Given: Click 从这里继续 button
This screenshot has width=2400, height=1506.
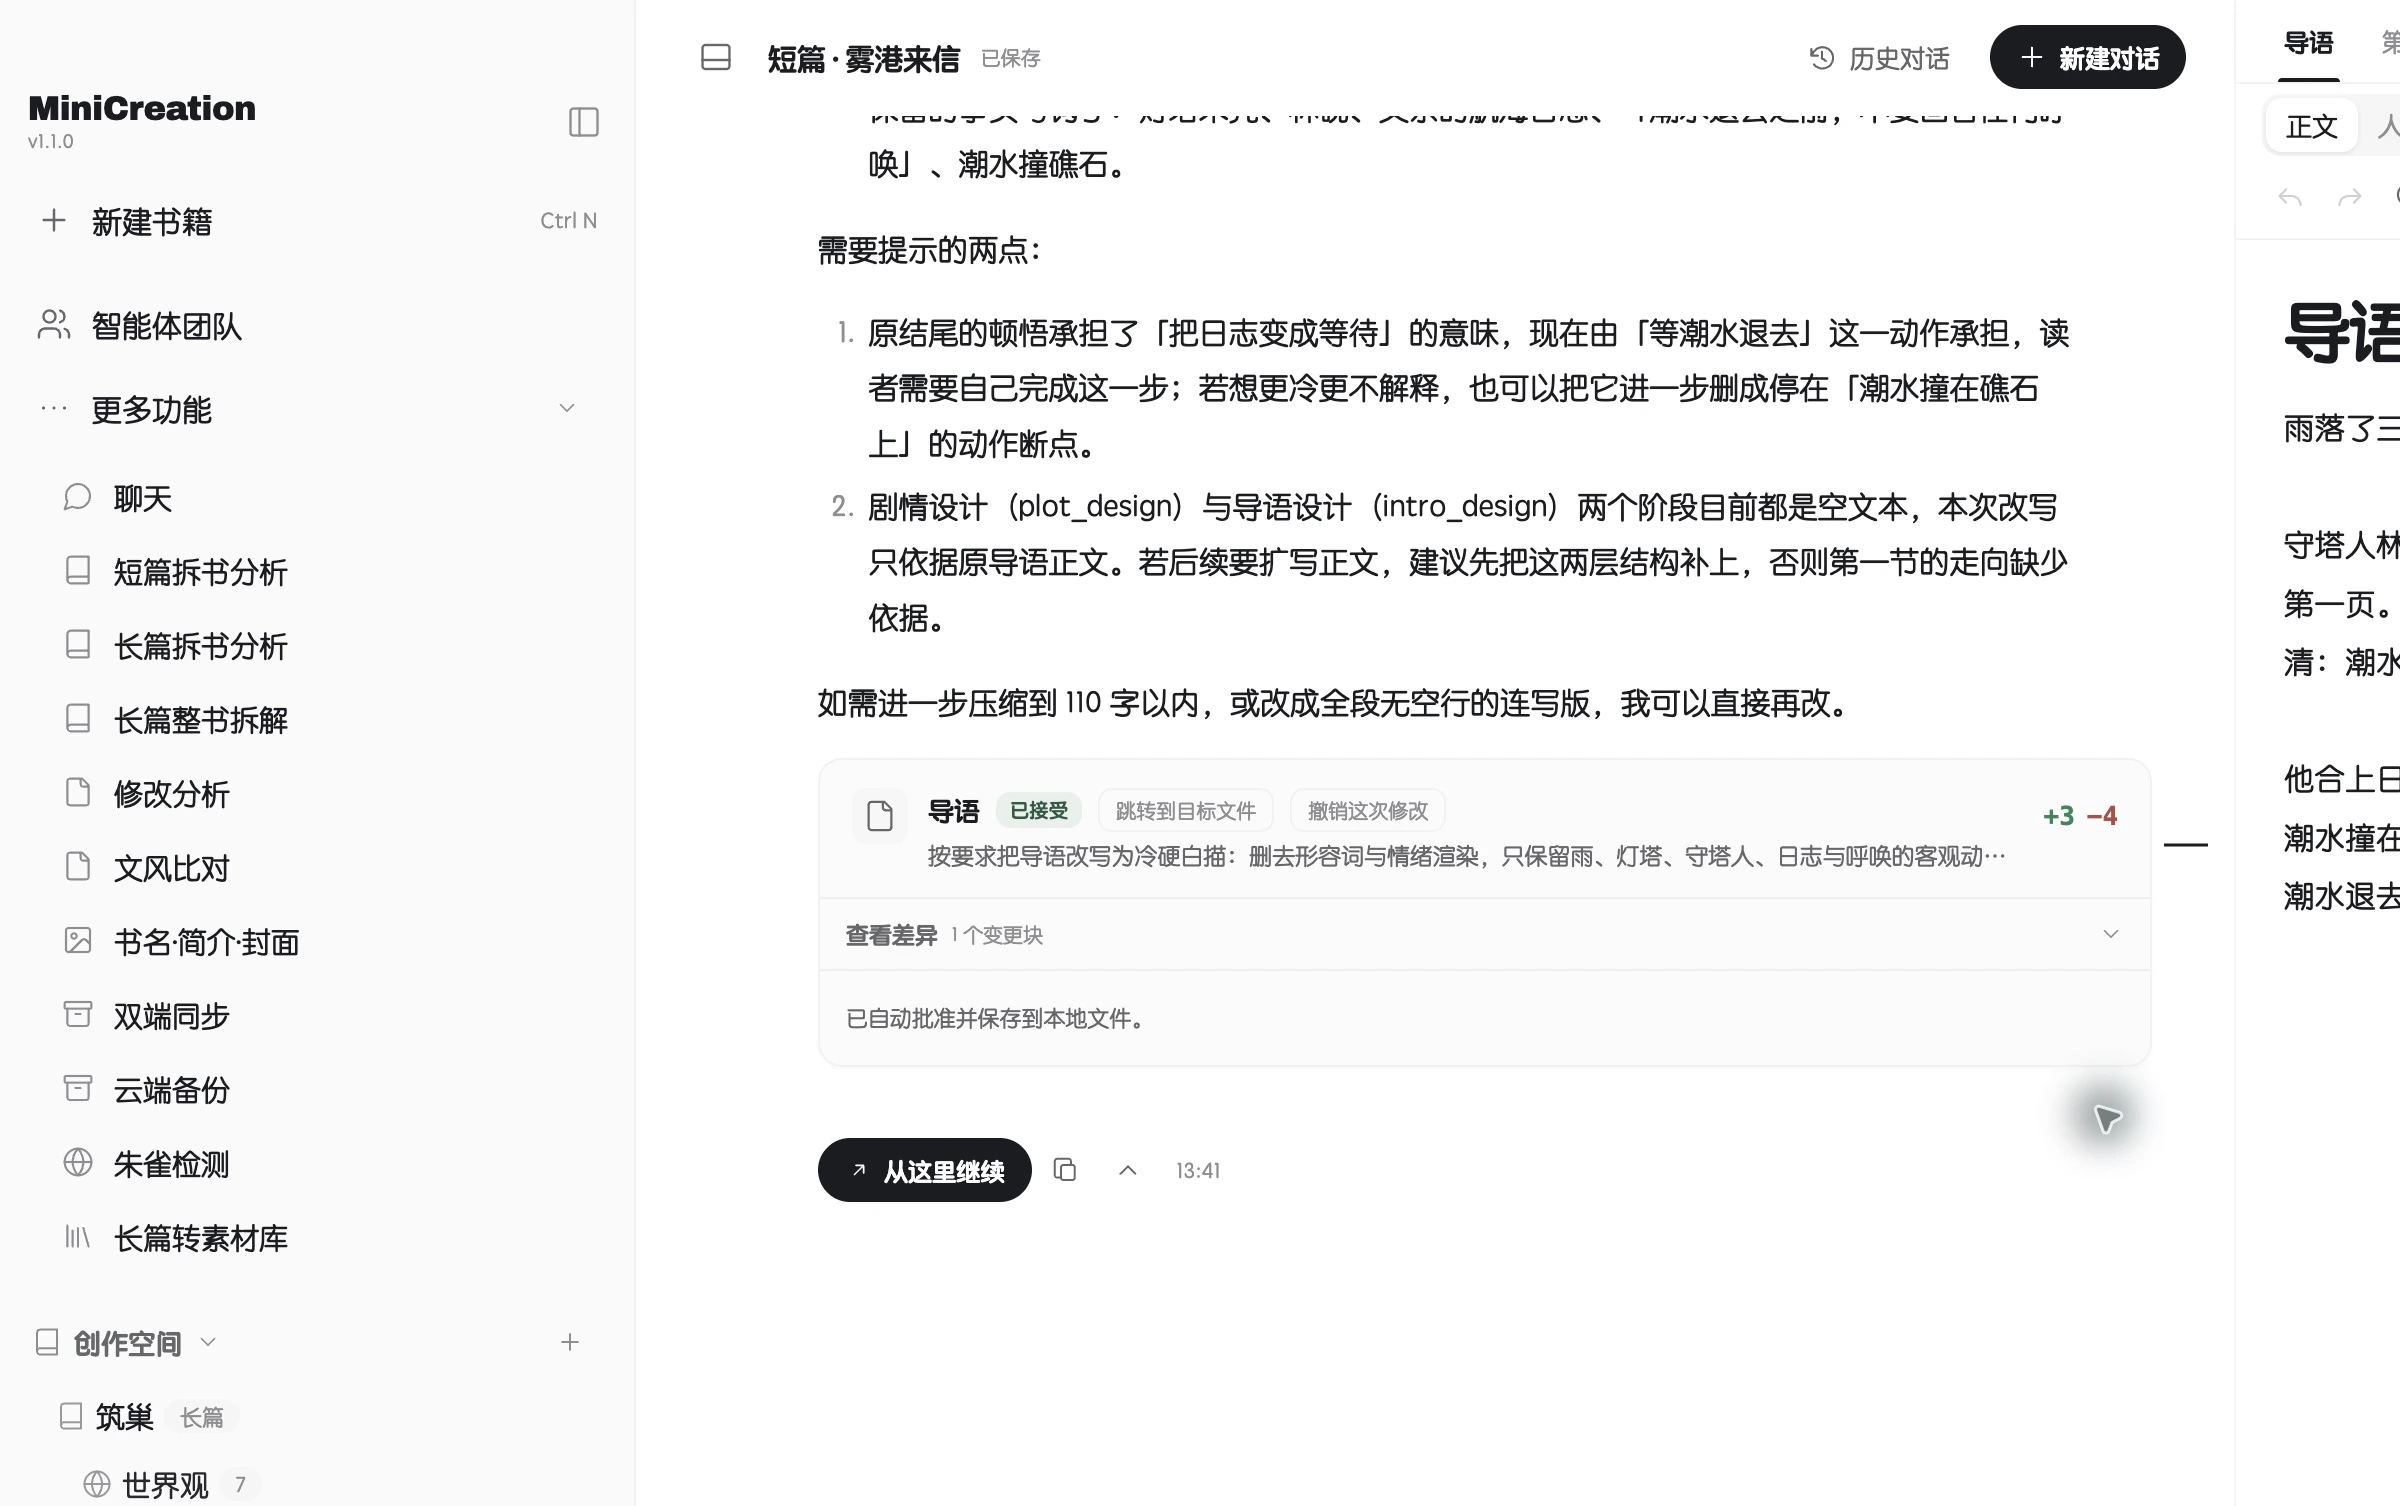Looking at the screenshot, I should pos(925,1170).
